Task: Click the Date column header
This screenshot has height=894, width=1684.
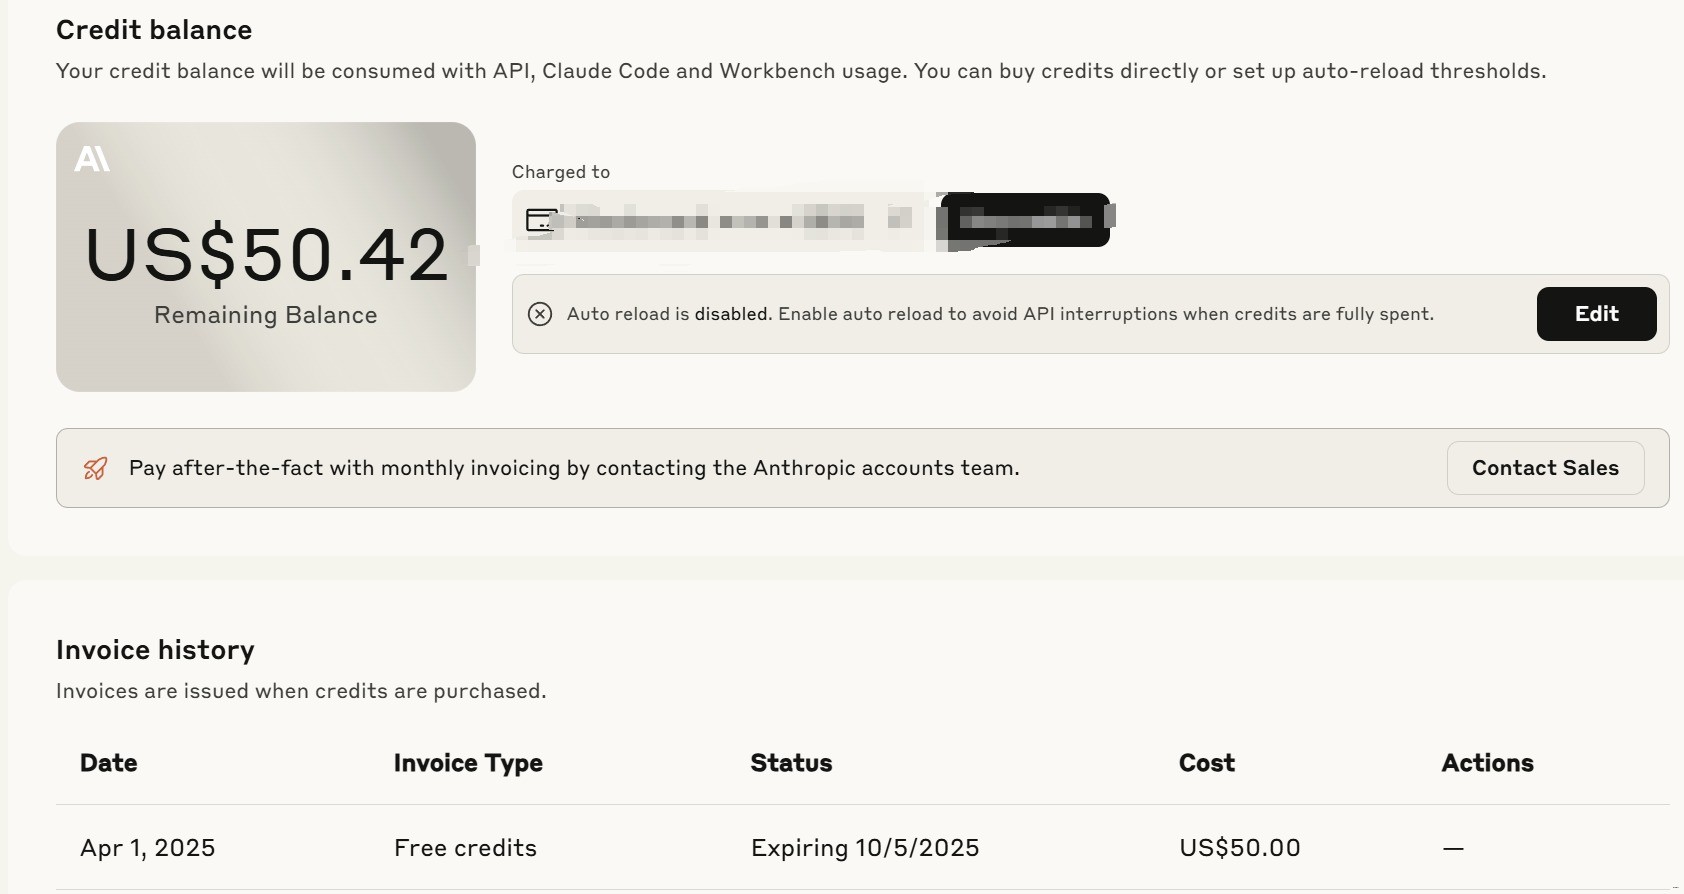Action: coord(109,763)
